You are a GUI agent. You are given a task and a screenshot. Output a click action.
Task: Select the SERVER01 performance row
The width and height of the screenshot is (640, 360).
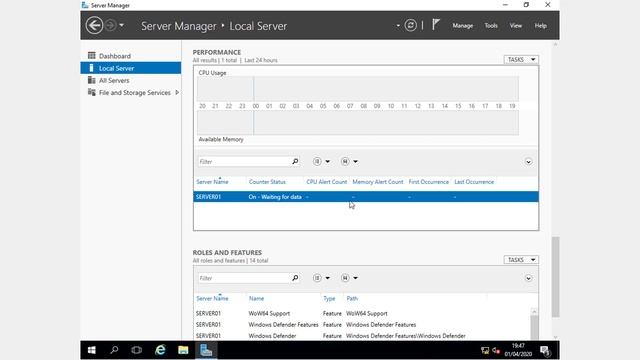coord(366,197)
